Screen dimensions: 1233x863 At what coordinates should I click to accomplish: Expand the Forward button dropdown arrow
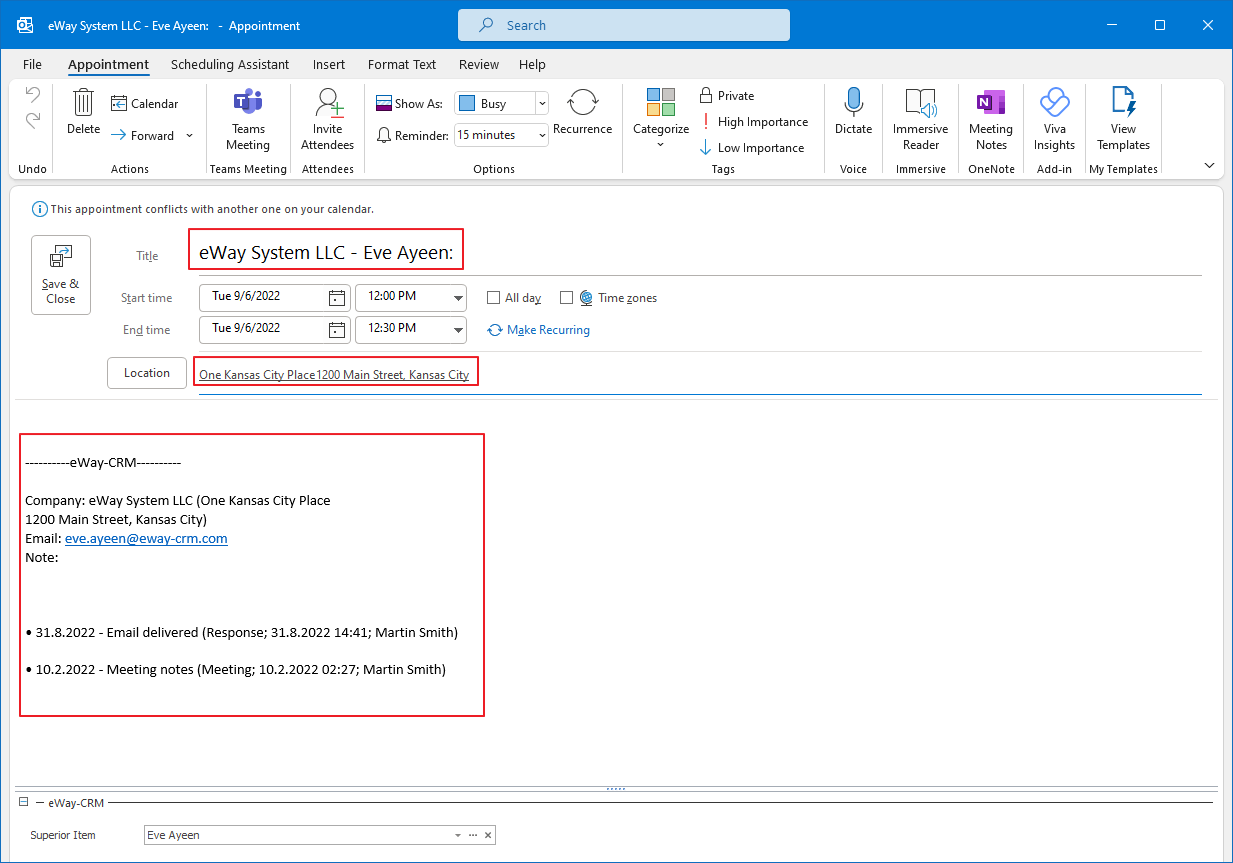click(x=189, y=136)
